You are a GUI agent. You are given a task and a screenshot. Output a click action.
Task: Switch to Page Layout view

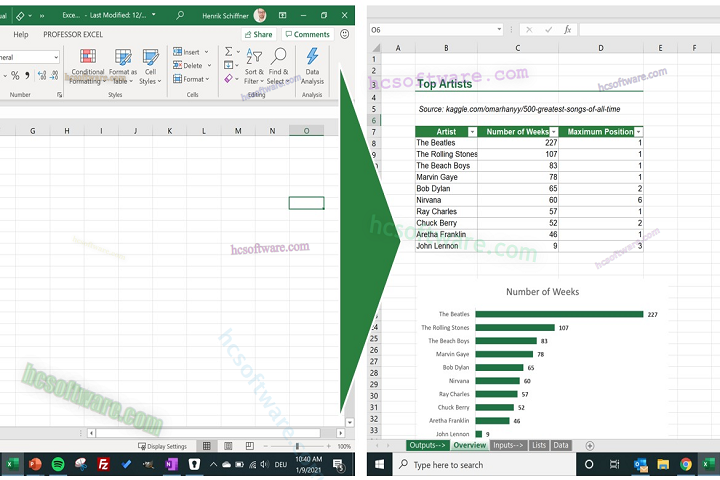pos(228,446)
